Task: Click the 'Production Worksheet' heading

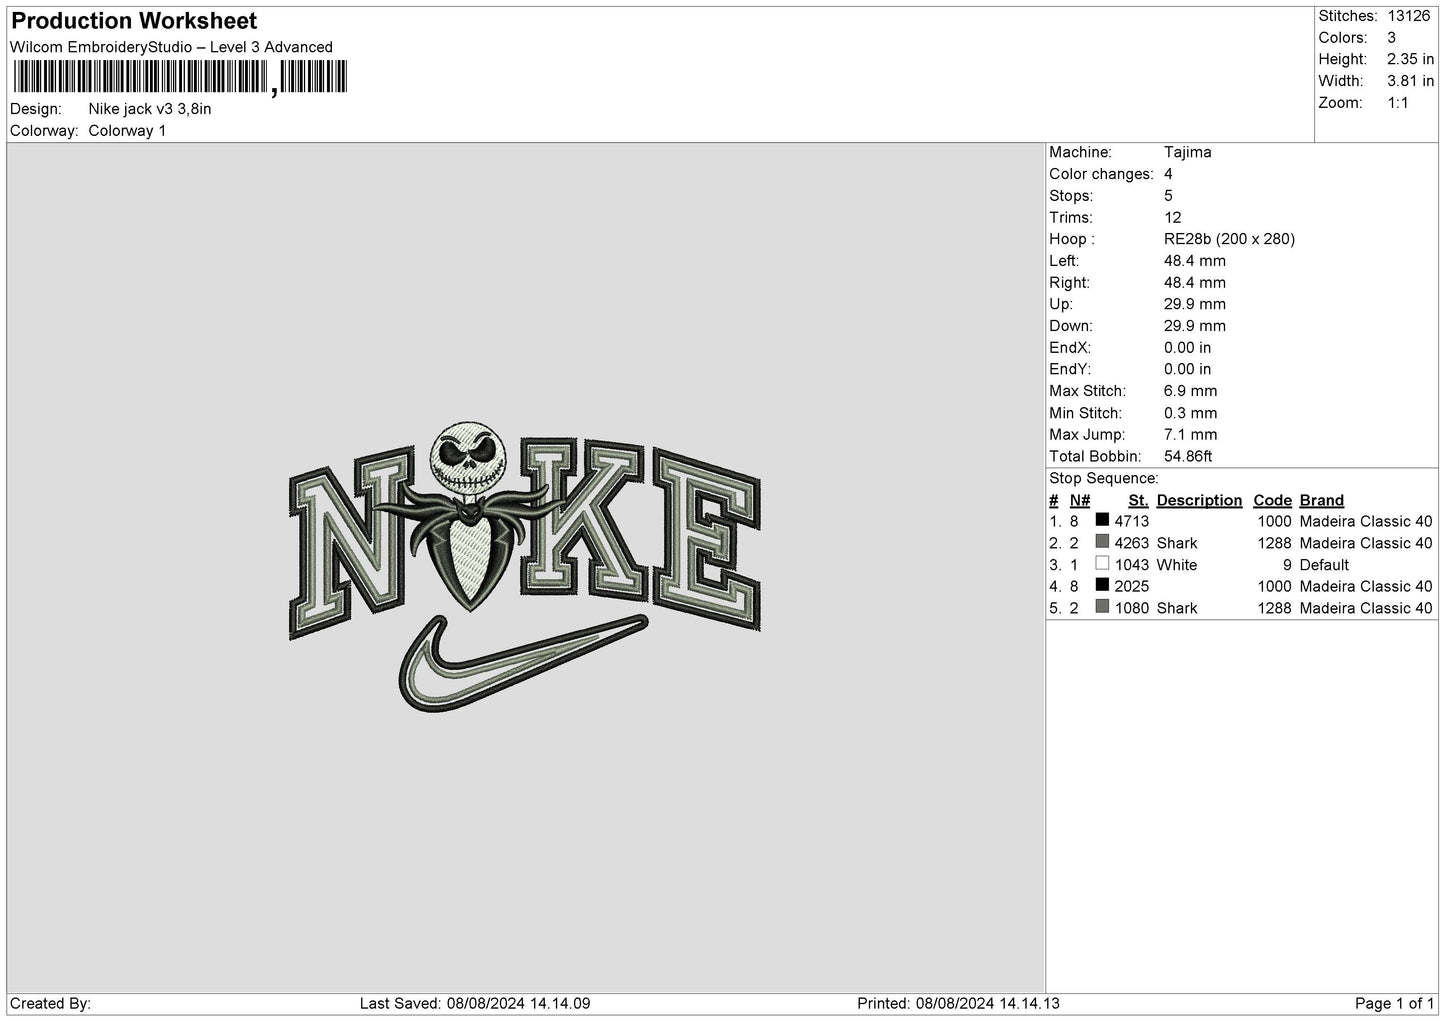Action: coord(134,21)
